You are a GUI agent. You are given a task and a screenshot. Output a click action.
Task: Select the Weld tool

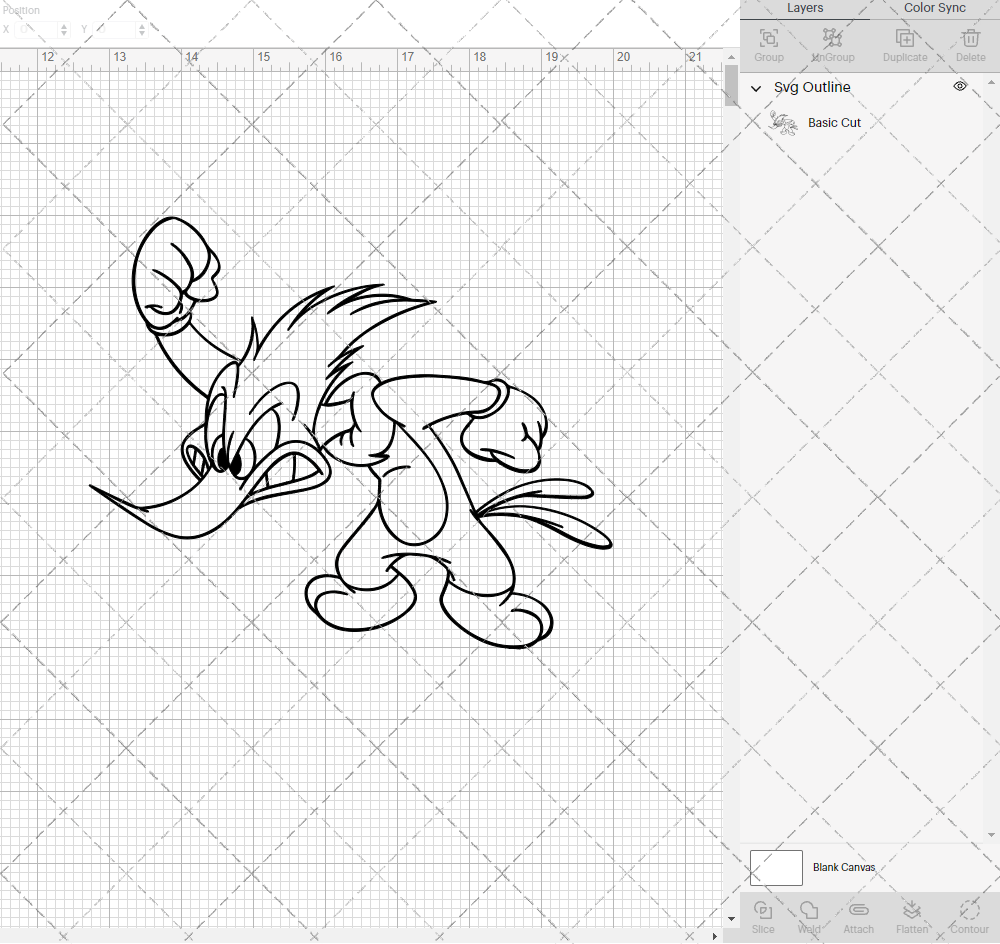coord(809,915)
